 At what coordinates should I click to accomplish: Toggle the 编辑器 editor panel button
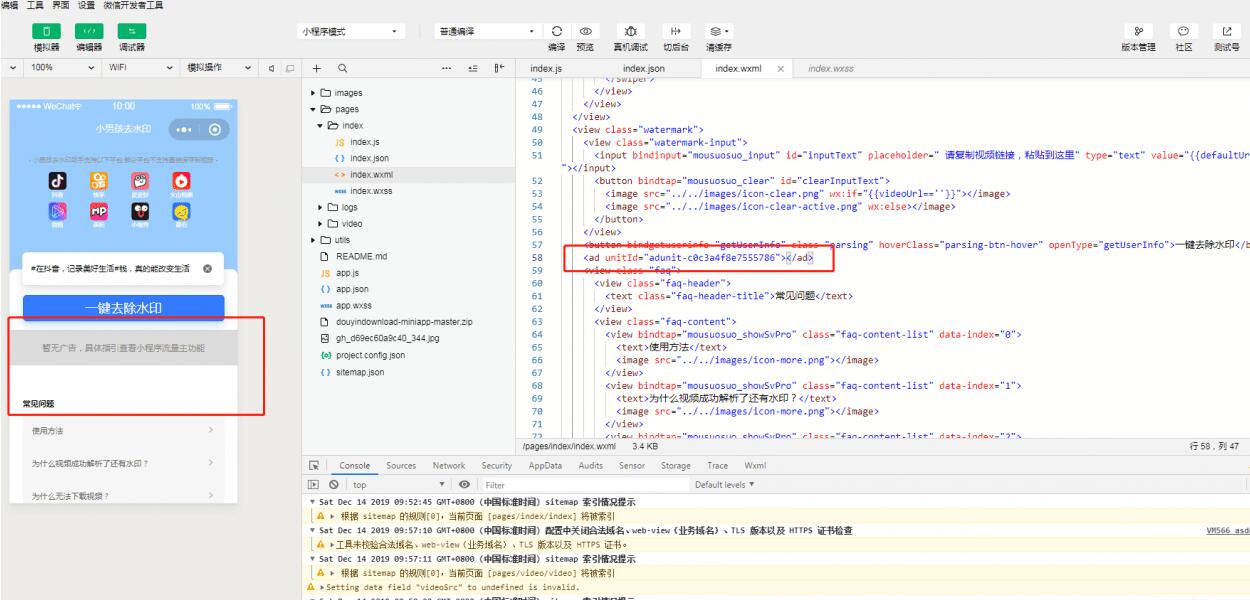pos(89,32)
